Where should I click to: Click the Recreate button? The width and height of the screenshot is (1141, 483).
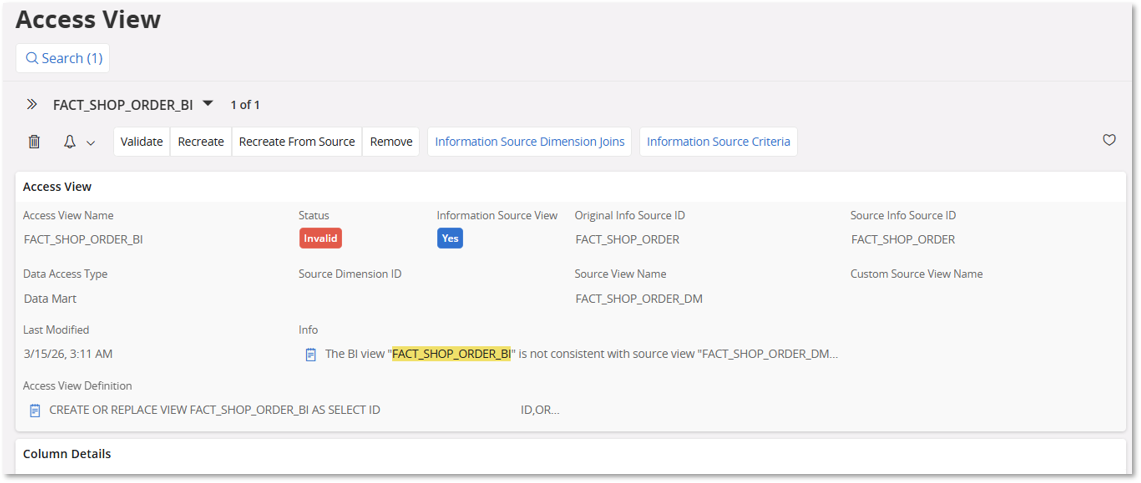point(201,142)
